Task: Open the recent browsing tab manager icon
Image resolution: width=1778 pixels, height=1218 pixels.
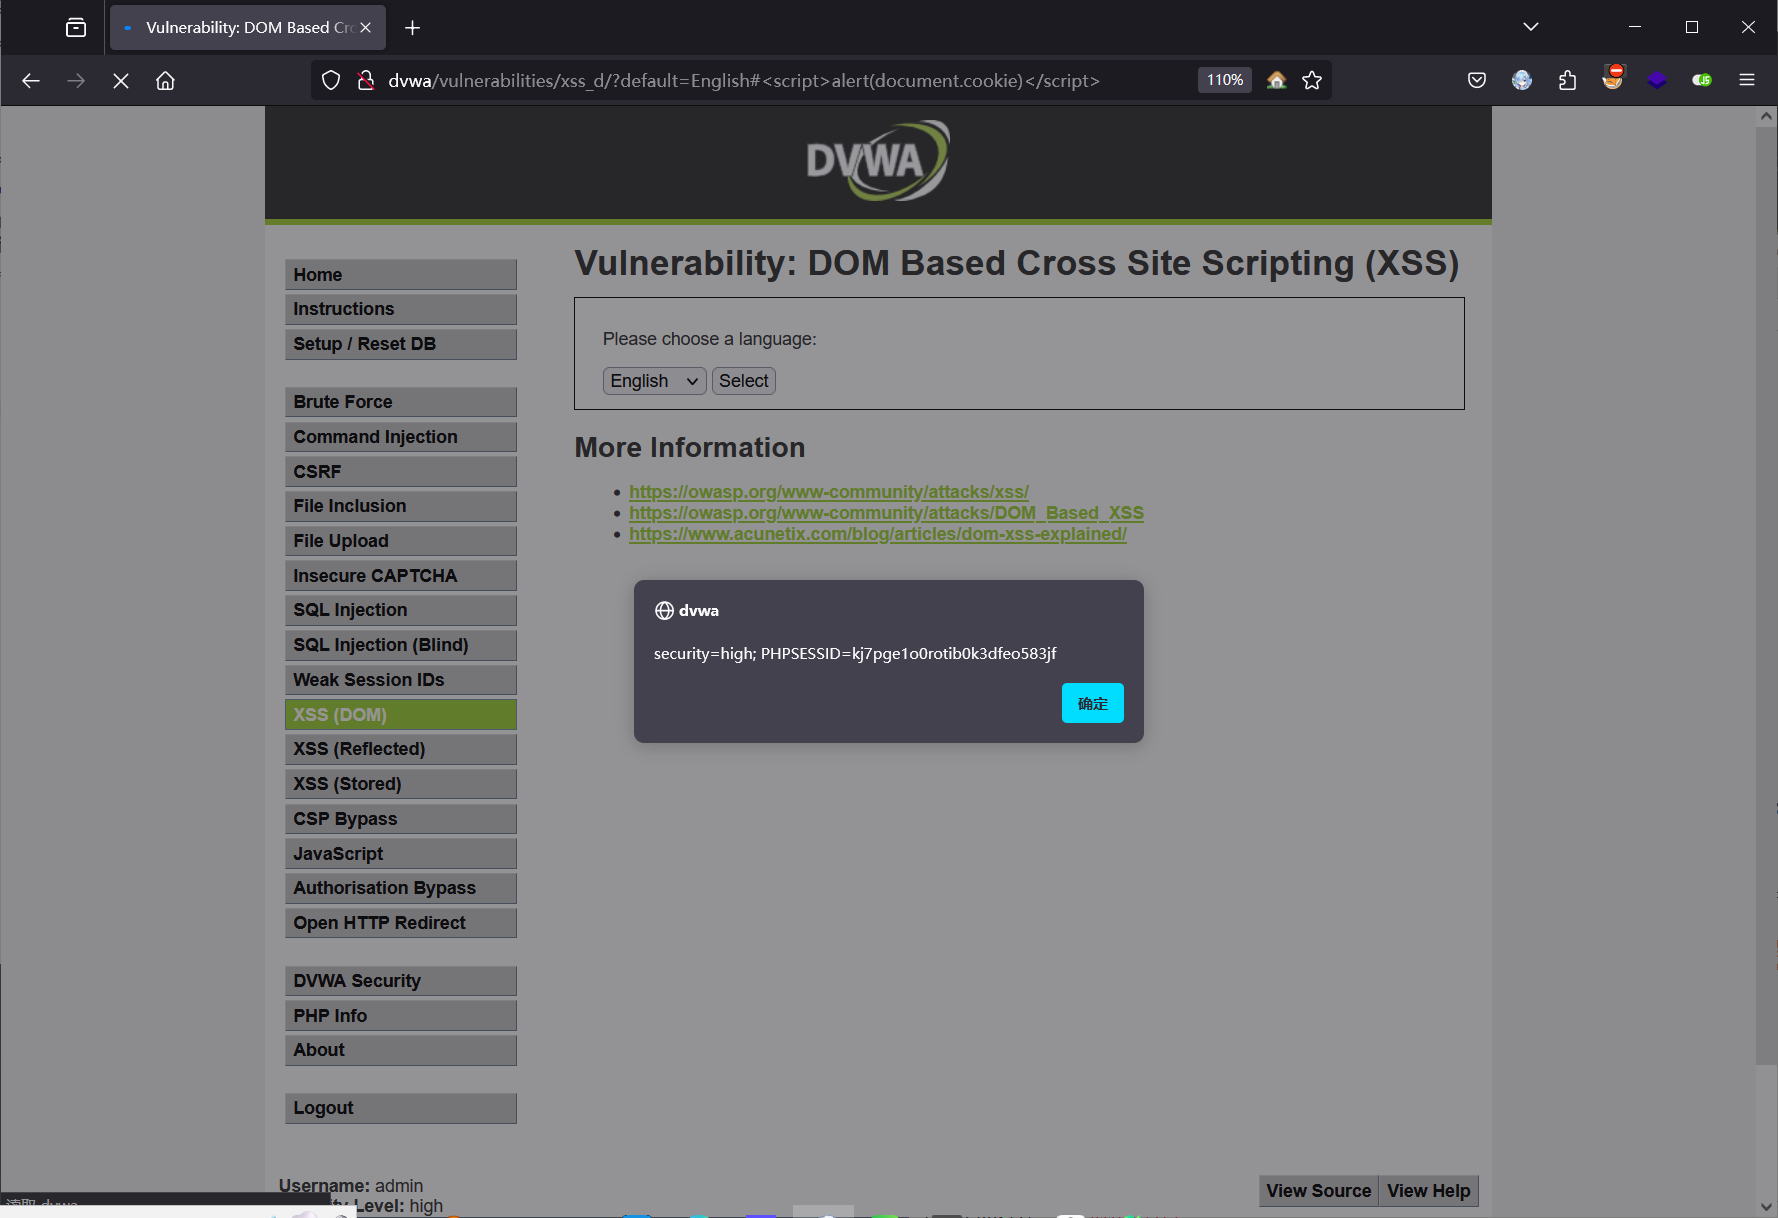Action: (76, 28)
